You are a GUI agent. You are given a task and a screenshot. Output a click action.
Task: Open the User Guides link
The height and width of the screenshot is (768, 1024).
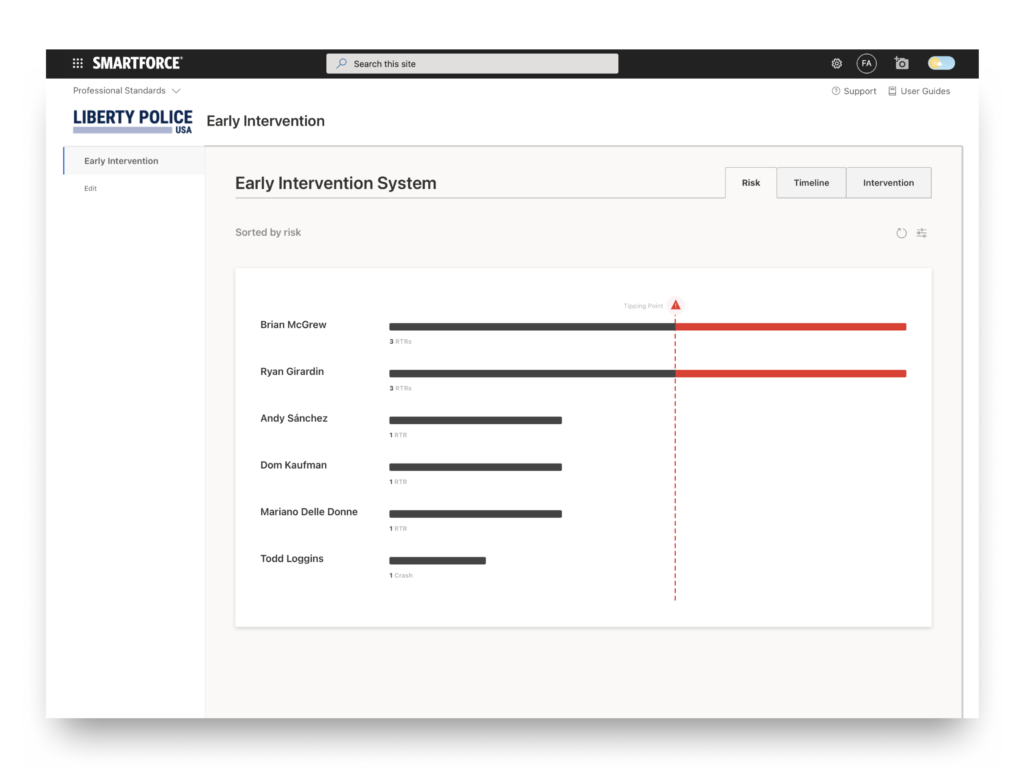coord(918,91)
